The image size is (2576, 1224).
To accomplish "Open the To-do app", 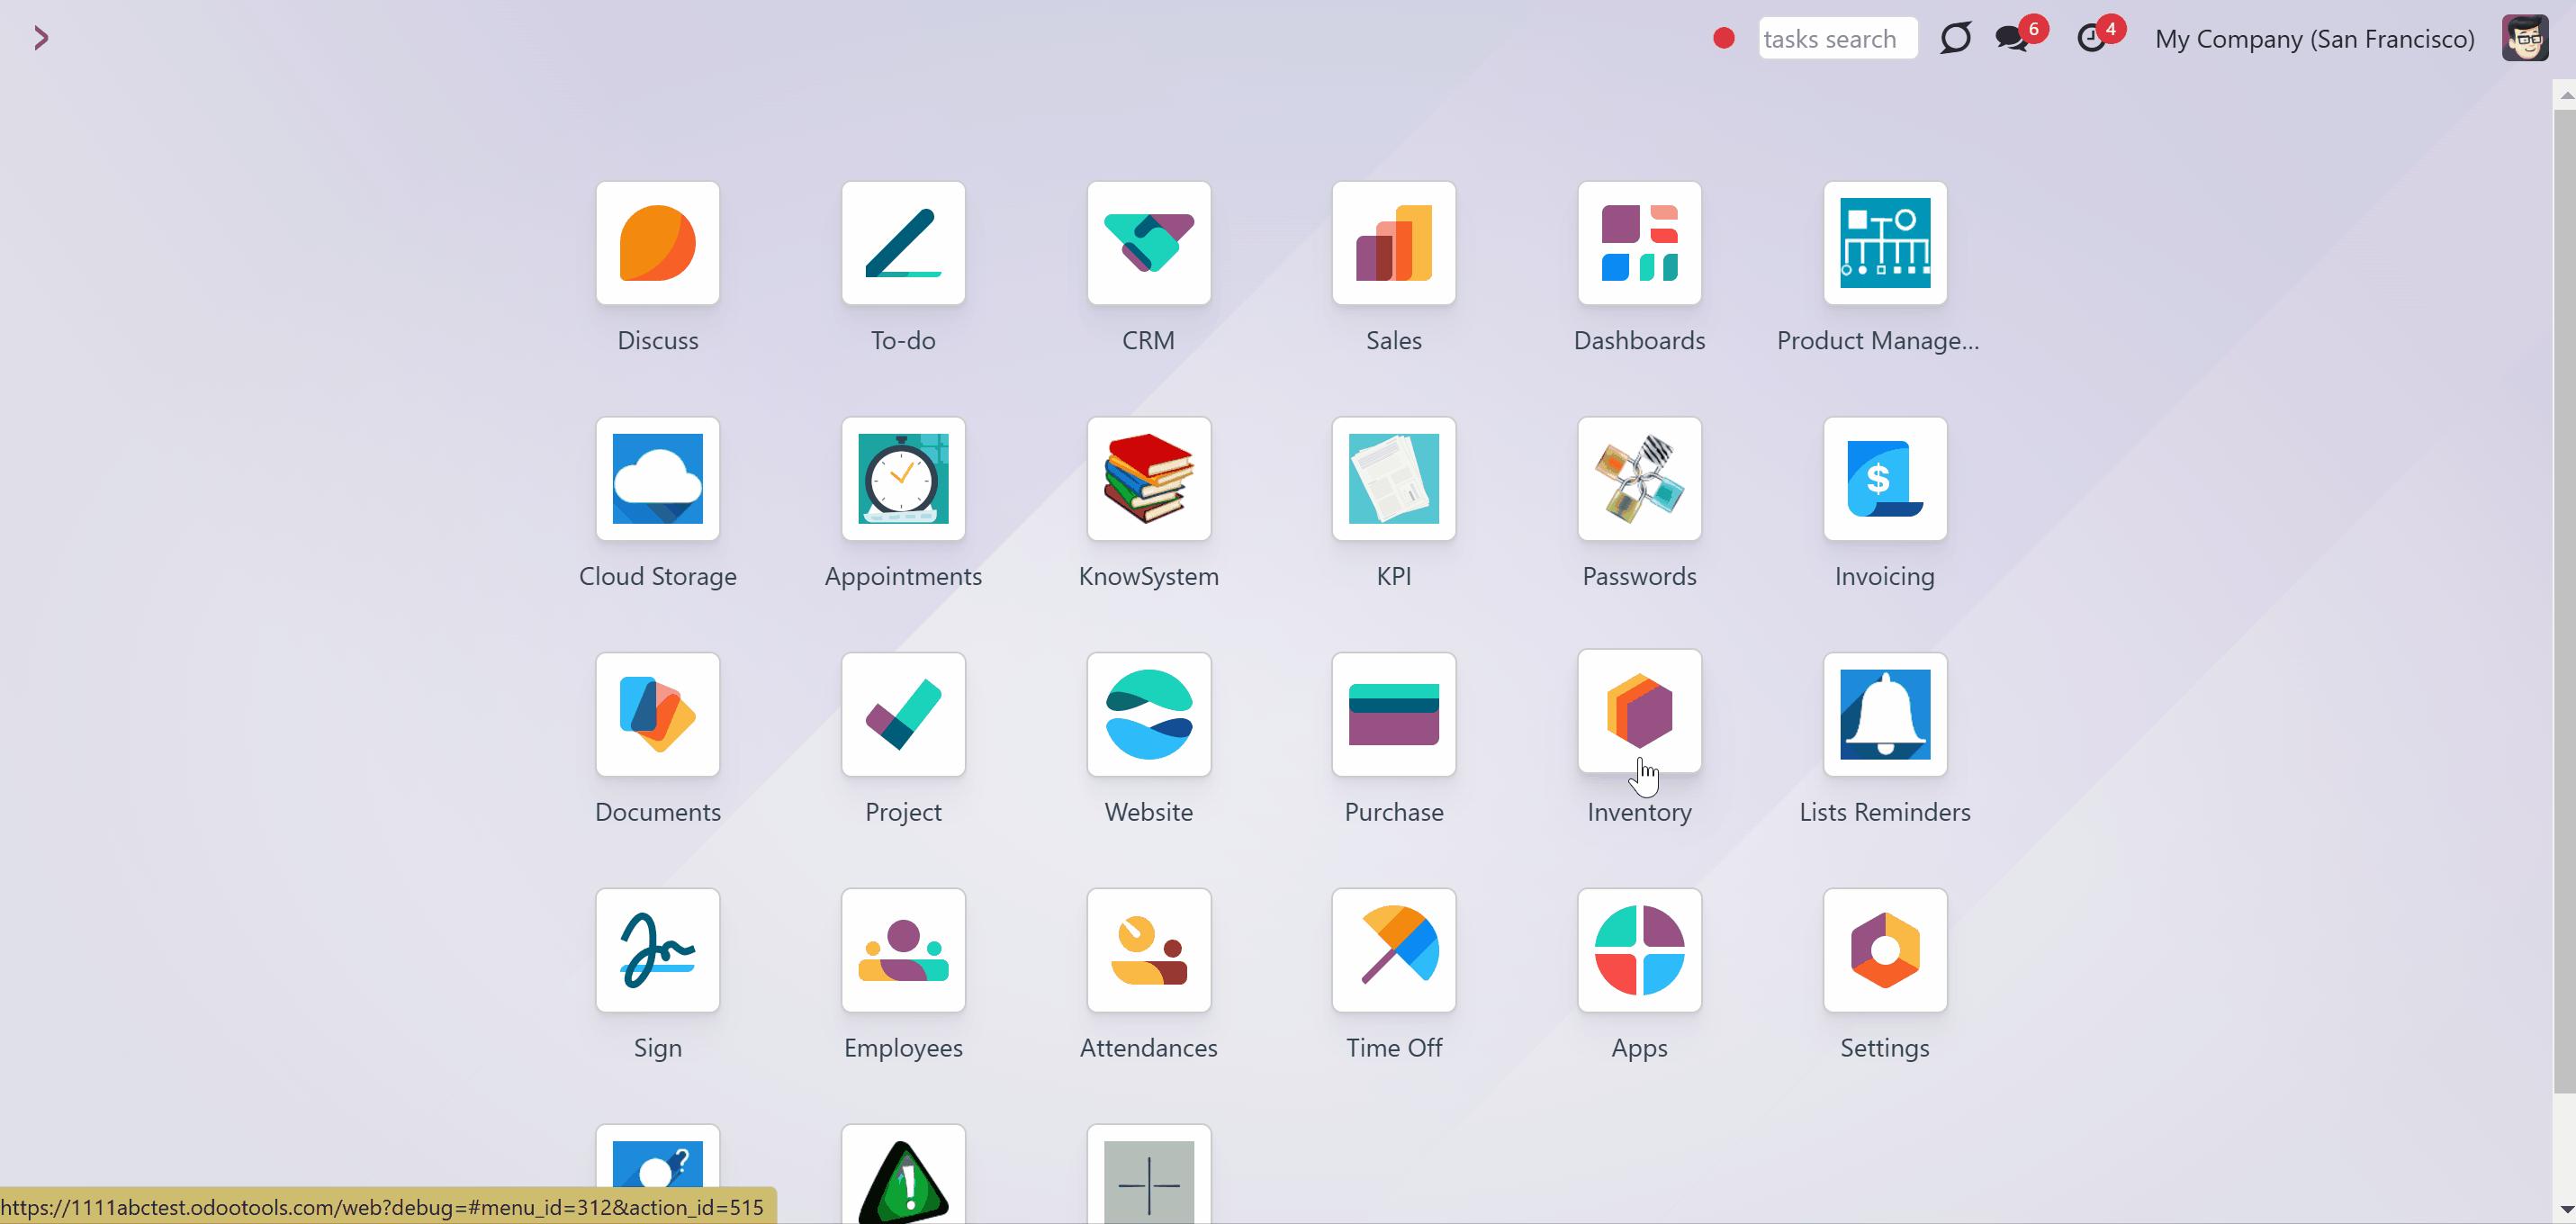I will [903, 243].
